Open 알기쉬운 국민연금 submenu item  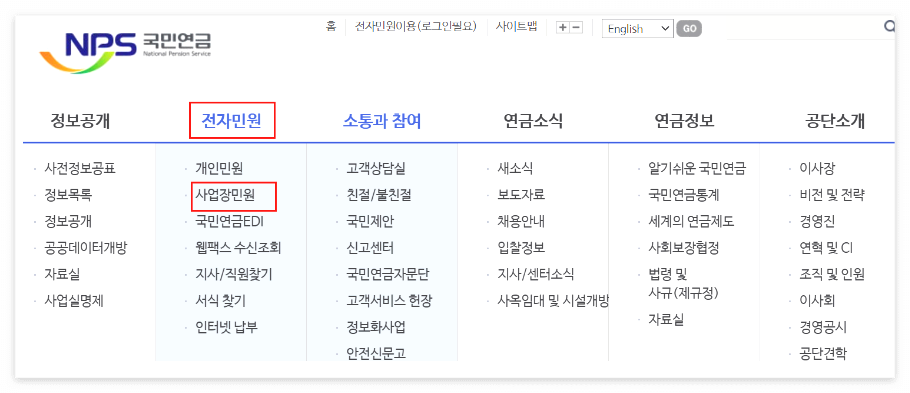coord(697,169)
